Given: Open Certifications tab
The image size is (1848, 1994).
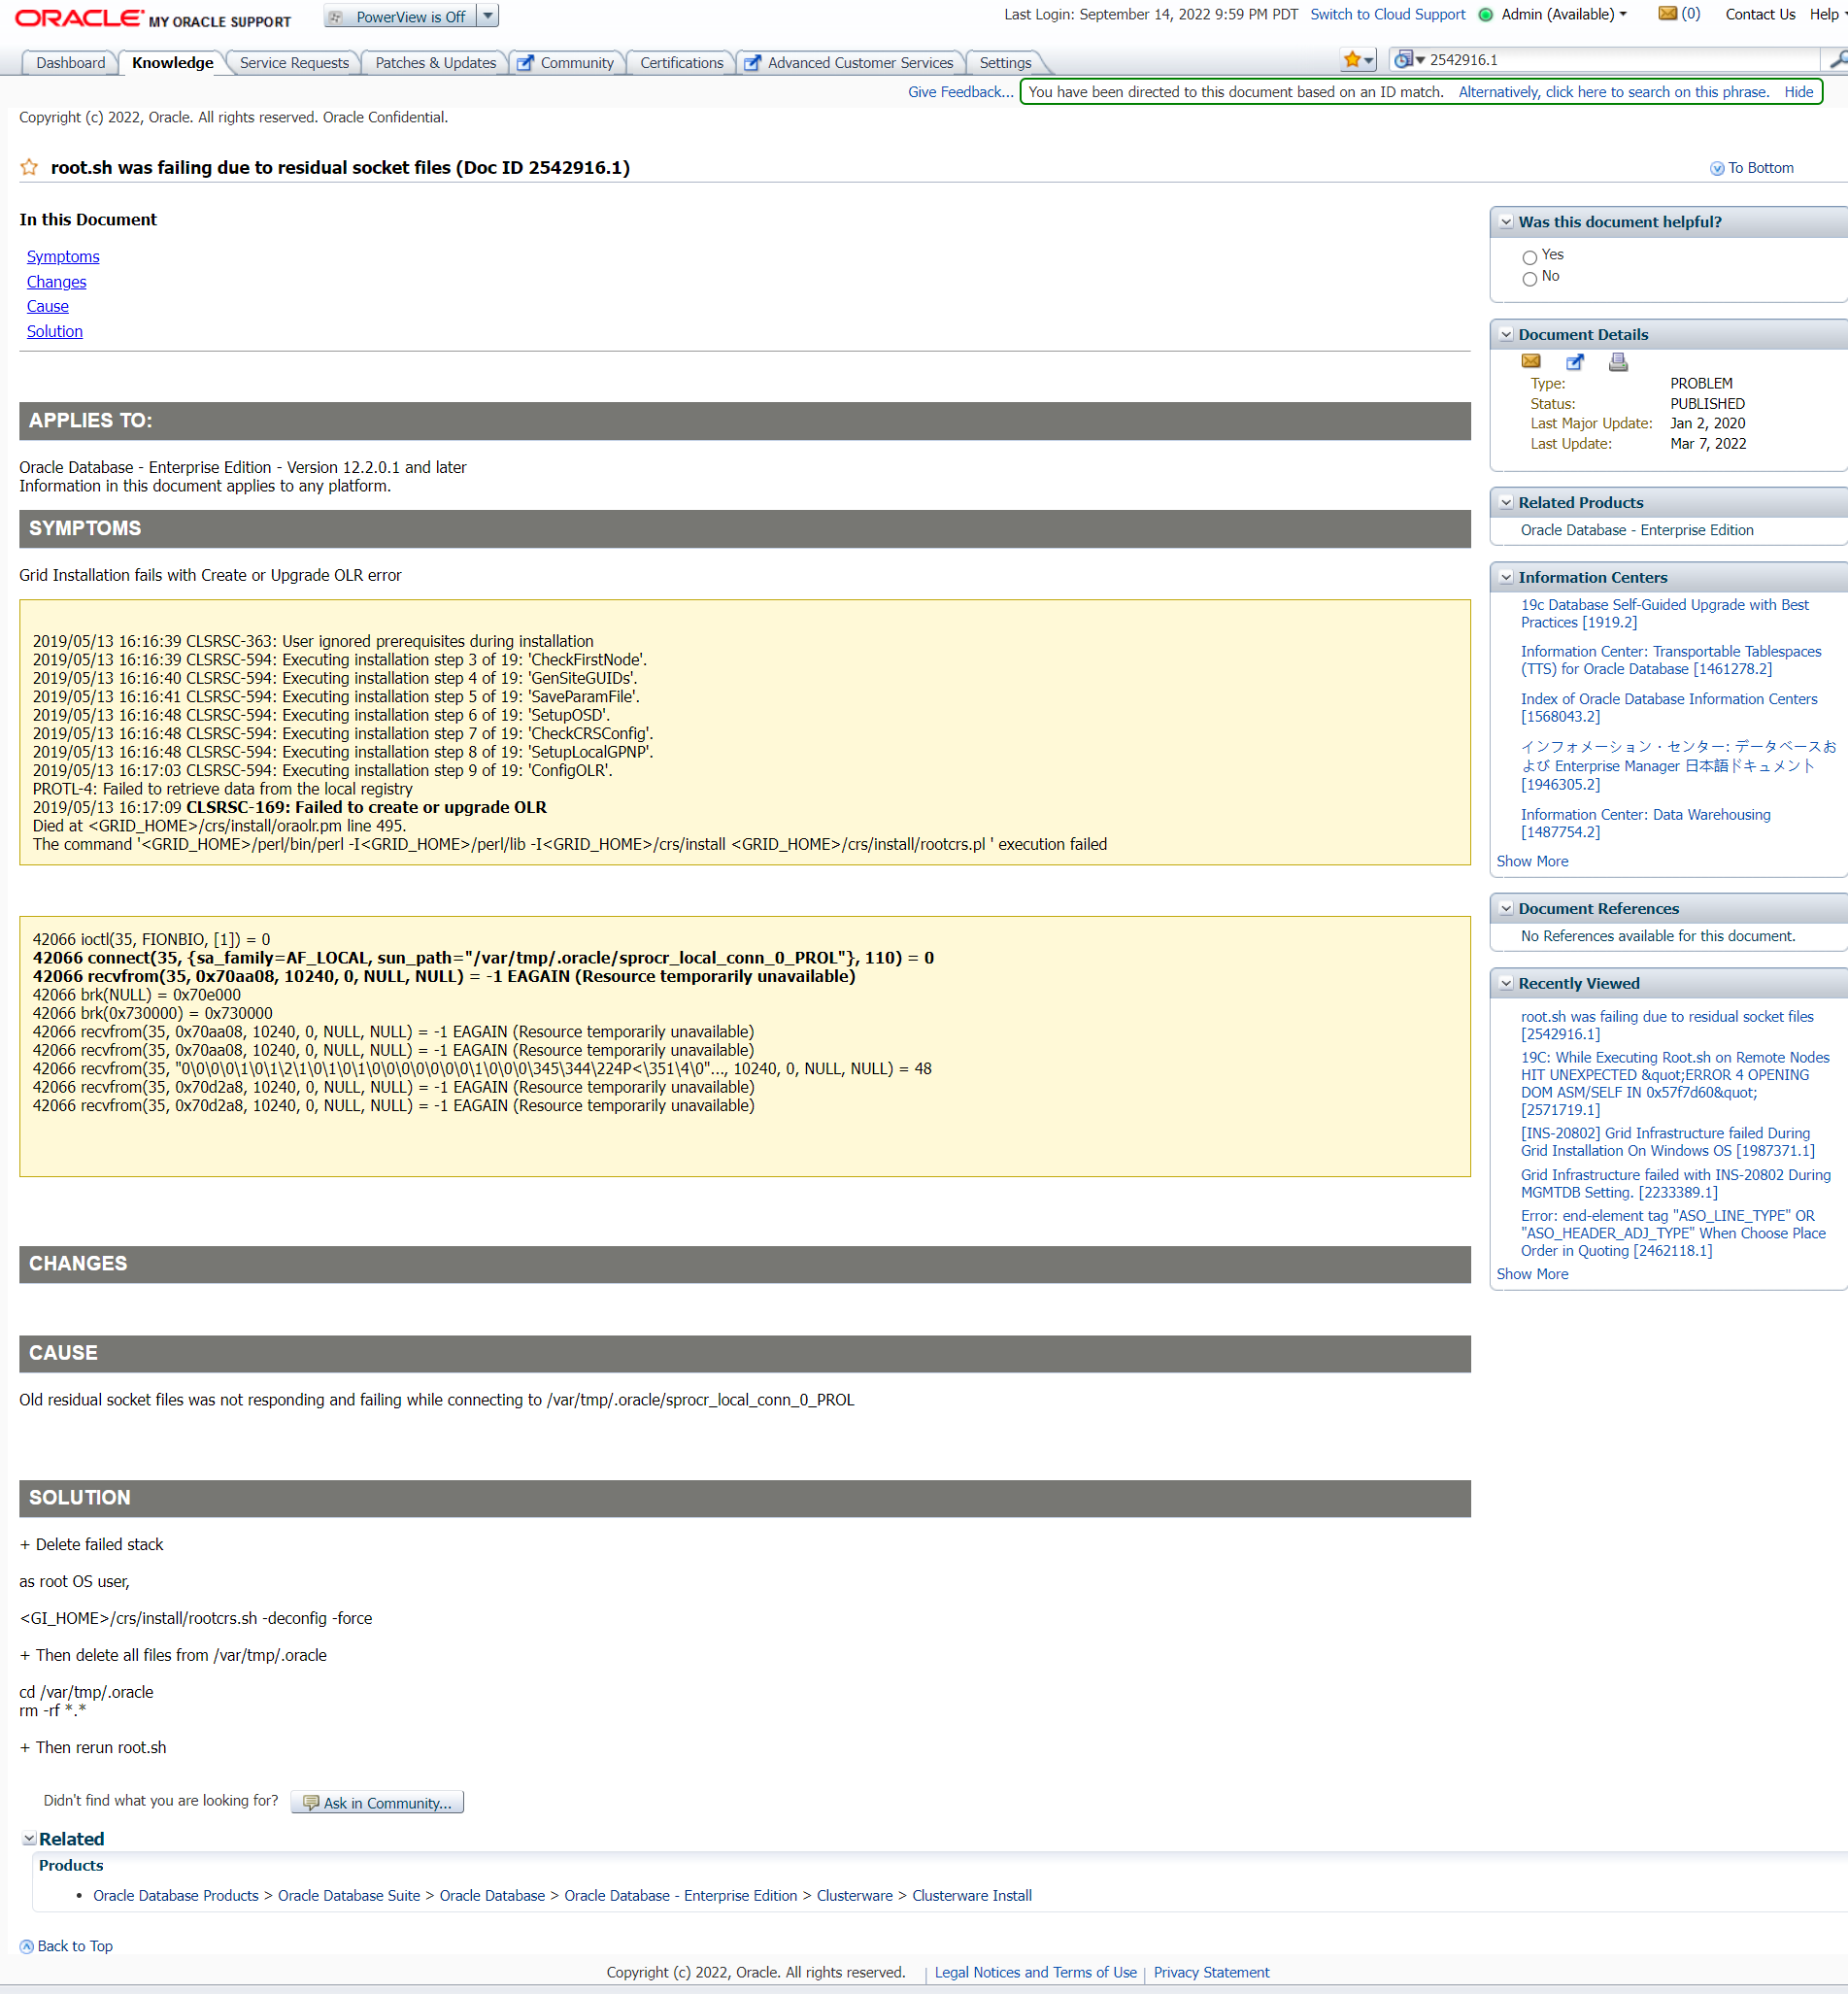Looking at the screenshot, I should tap(681, 63).
